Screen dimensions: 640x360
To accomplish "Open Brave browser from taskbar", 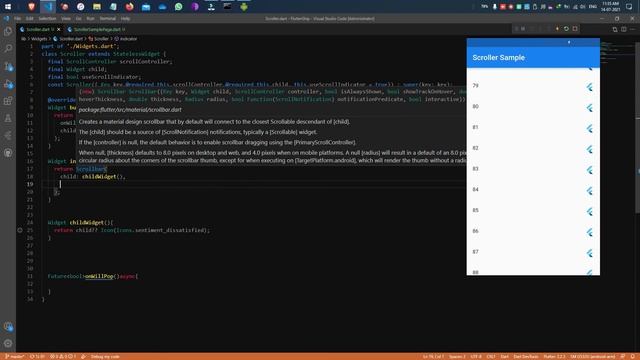I will 31,7.
